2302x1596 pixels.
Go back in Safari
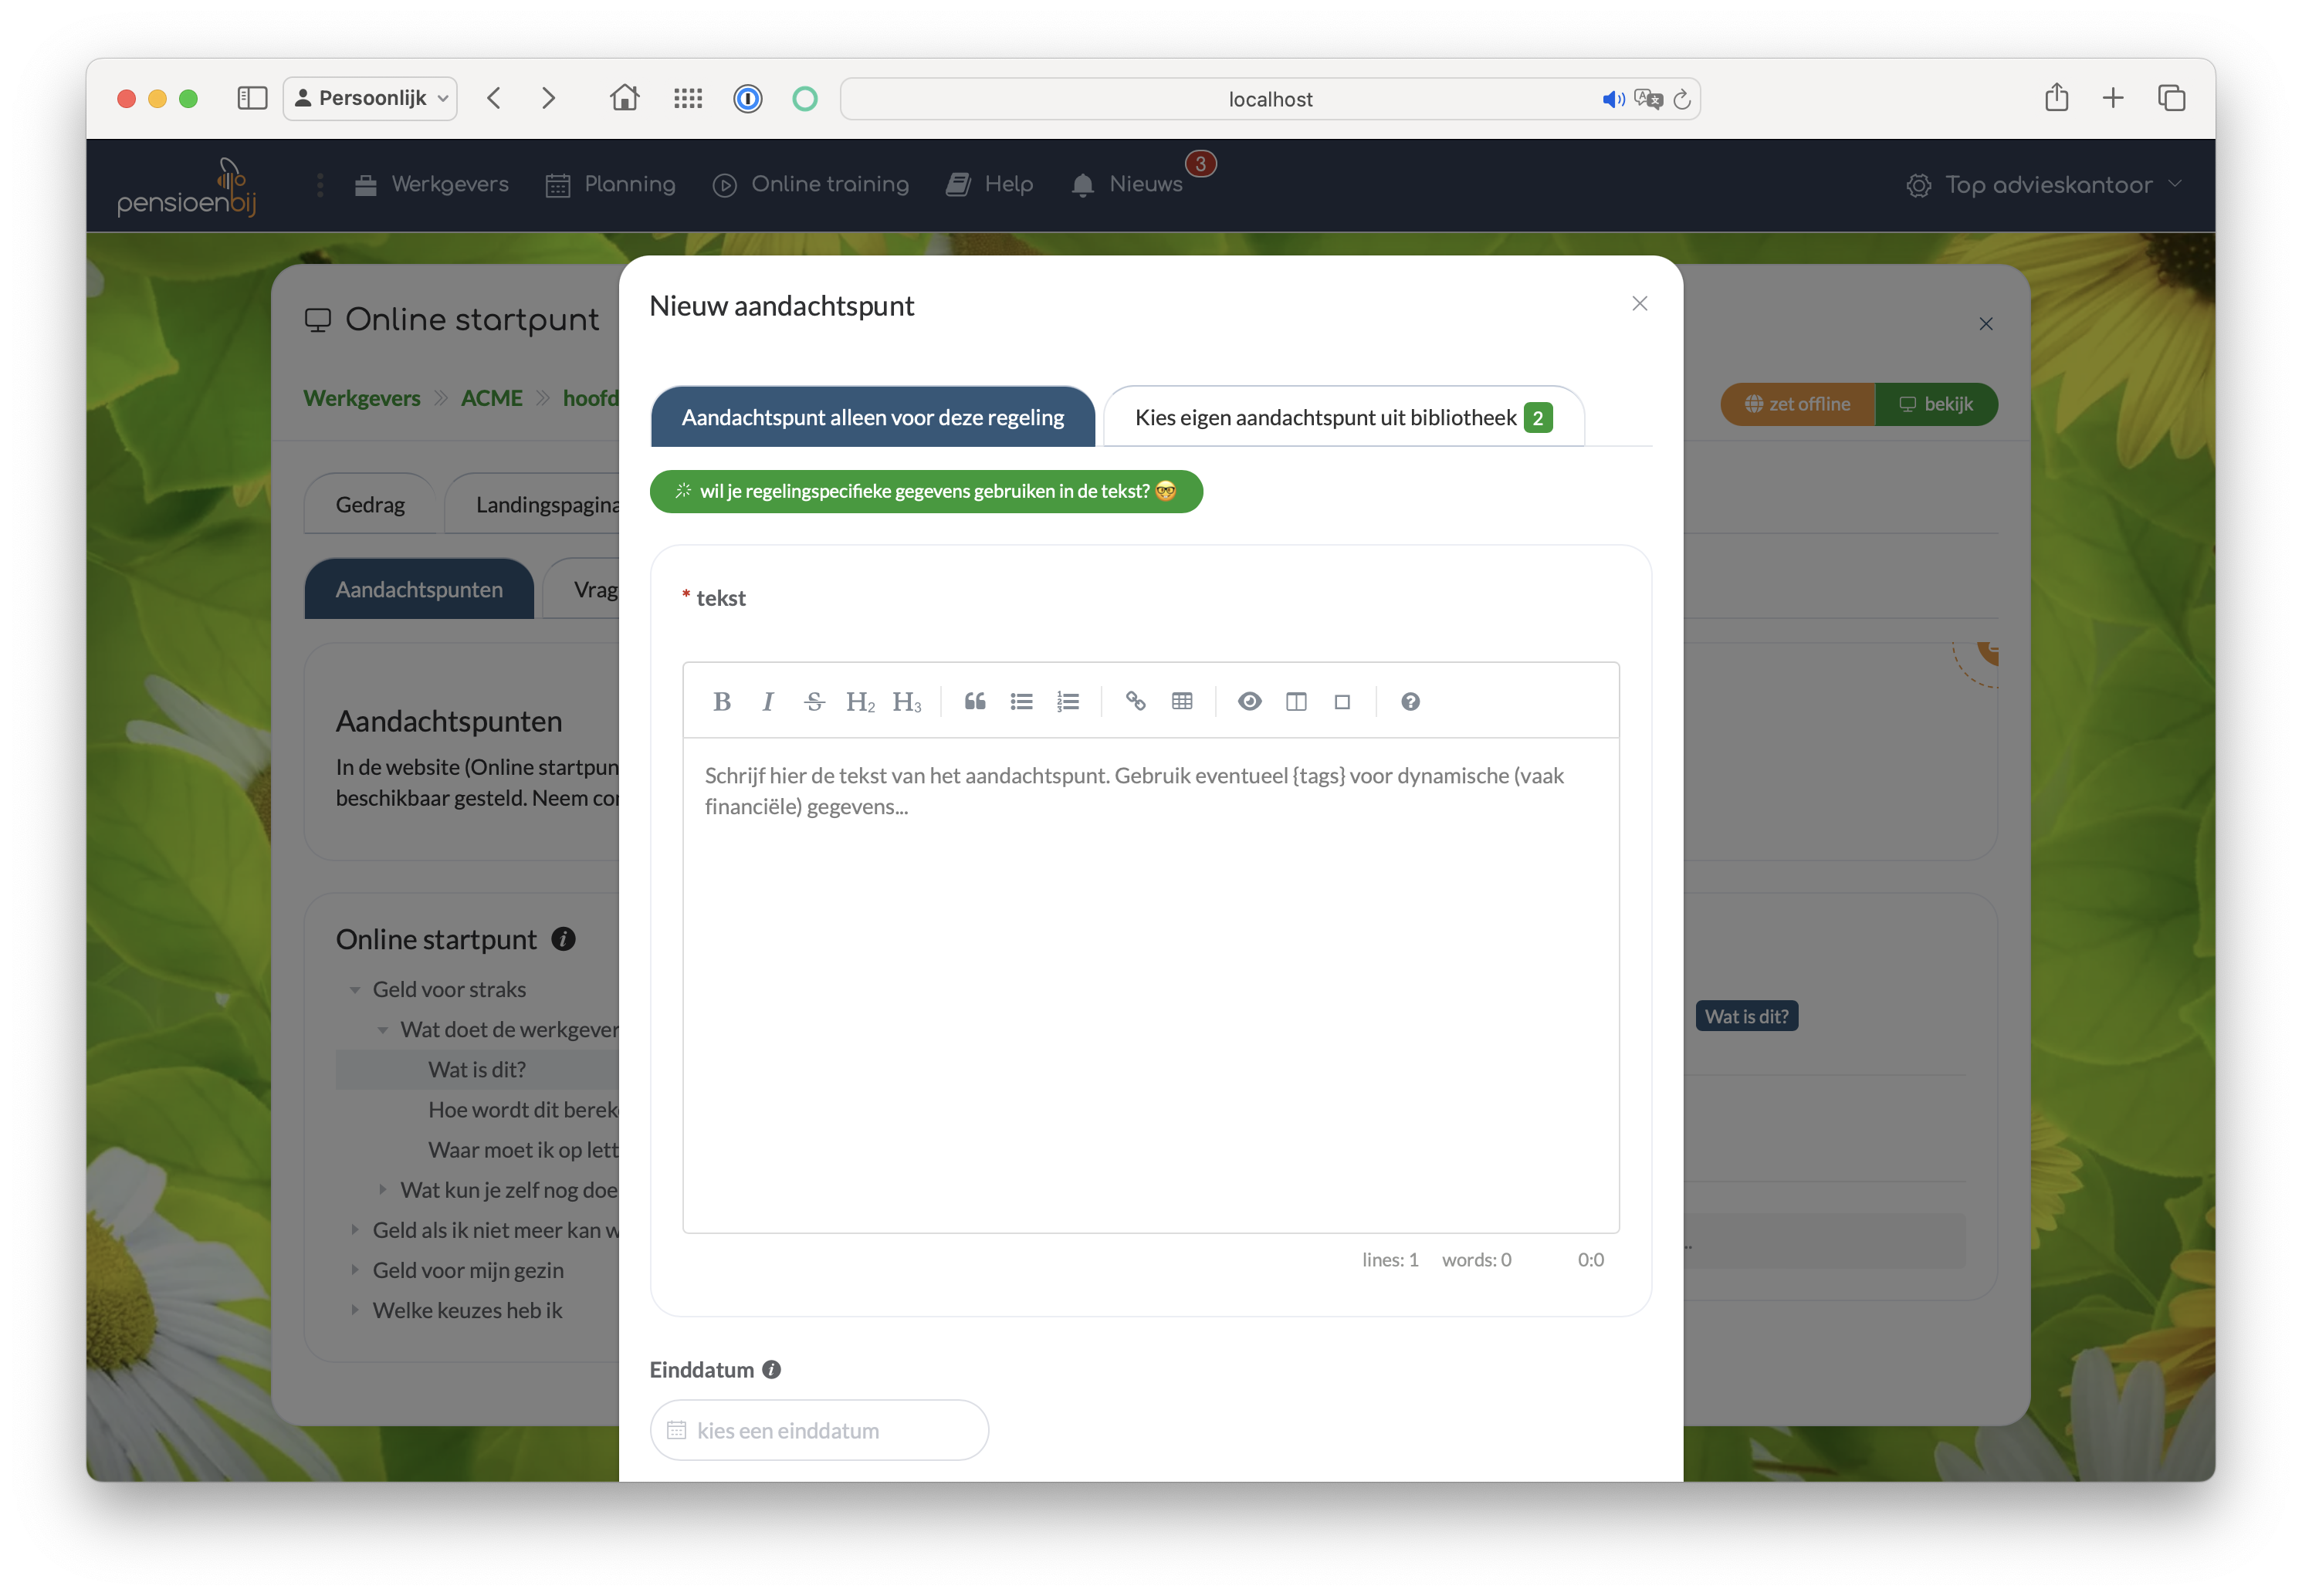coord(494,98)
